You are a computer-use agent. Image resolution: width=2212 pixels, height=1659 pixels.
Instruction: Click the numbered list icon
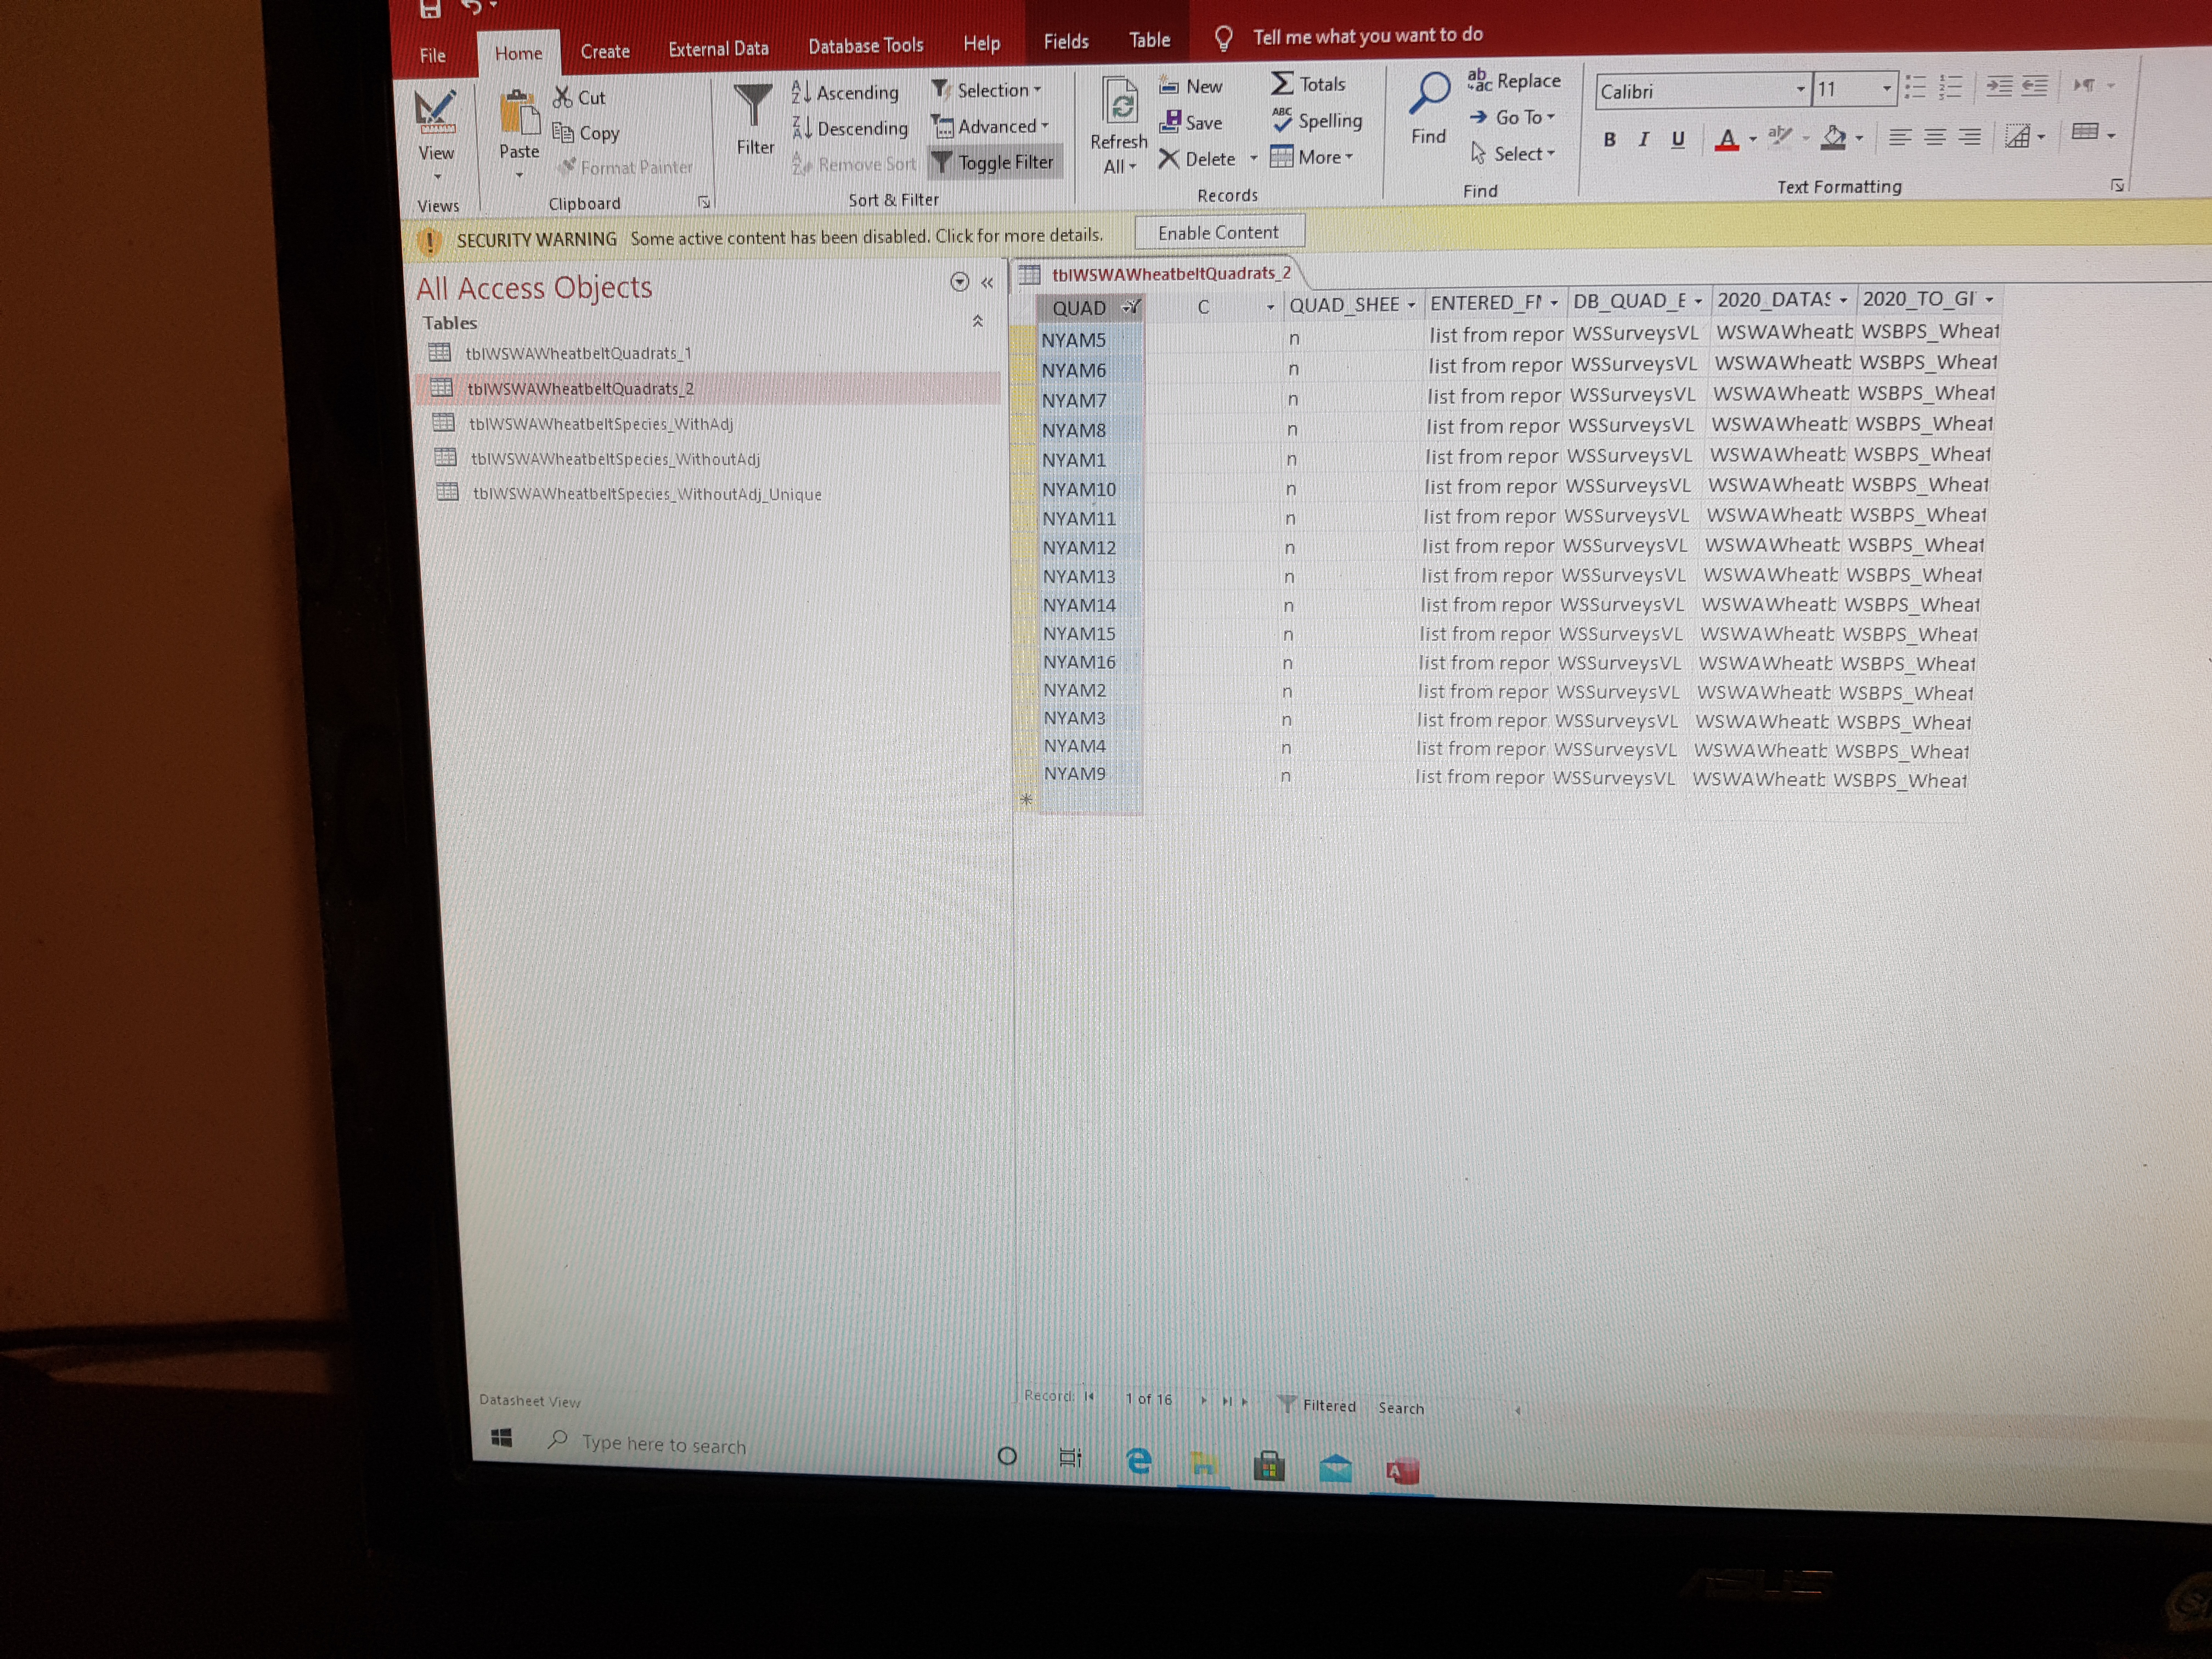click(x=1951, y=87)
